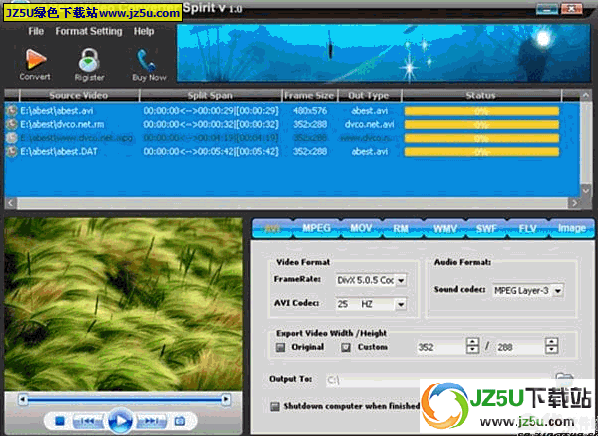Image resolution: width=598 pixels, height=436 pixels.
Task: Switch to the RM format tab
Action: pyautogui.click(x=401, y=228)
